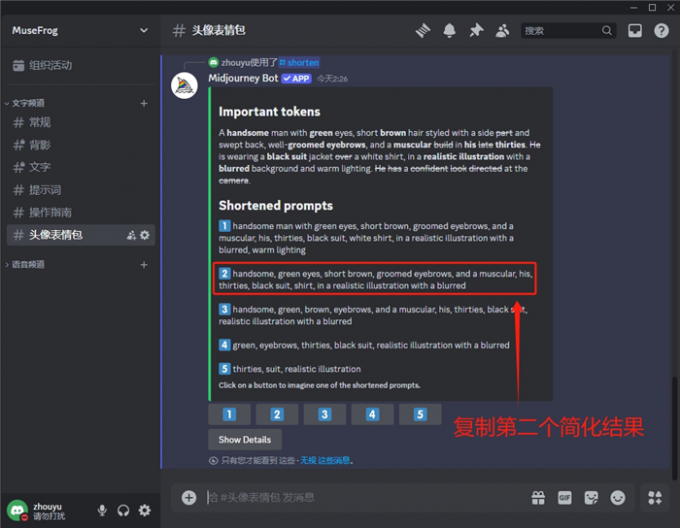Open the 背影 channel
680x528 pixels.
point(81,145)
